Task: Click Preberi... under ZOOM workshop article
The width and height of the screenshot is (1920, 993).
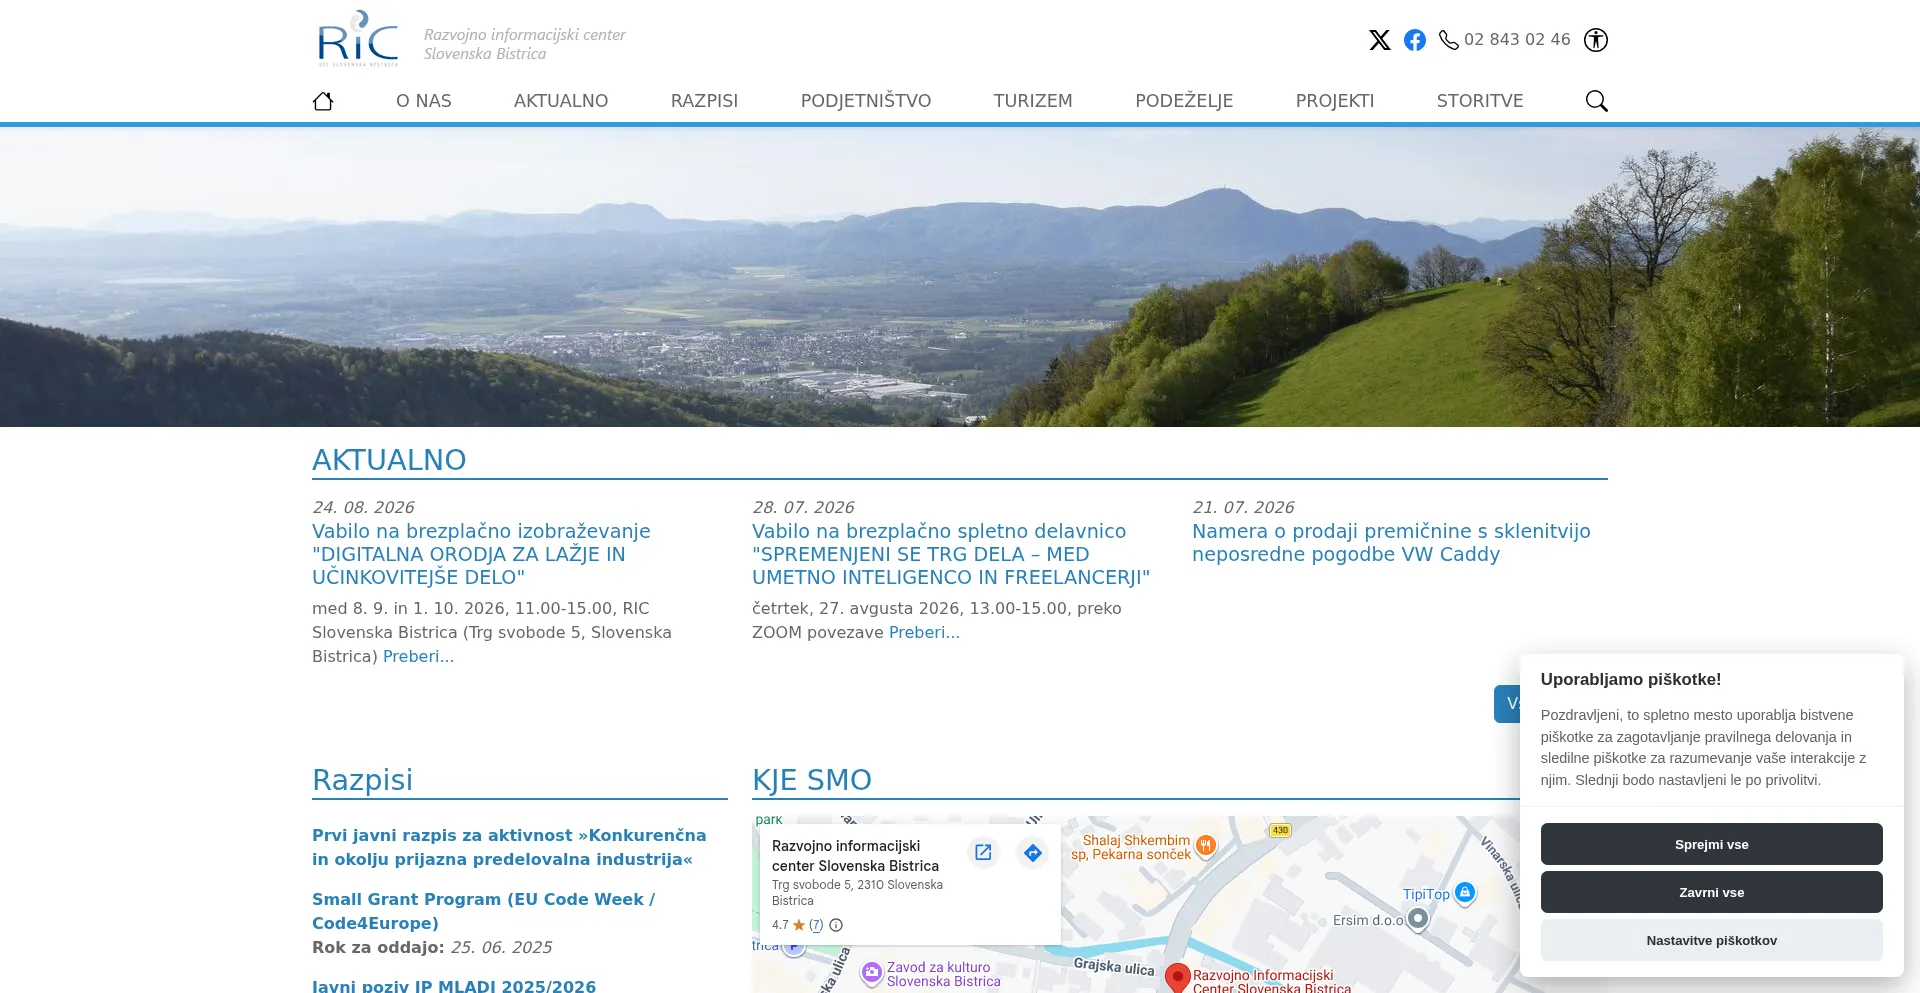Action: coord(924,632)
